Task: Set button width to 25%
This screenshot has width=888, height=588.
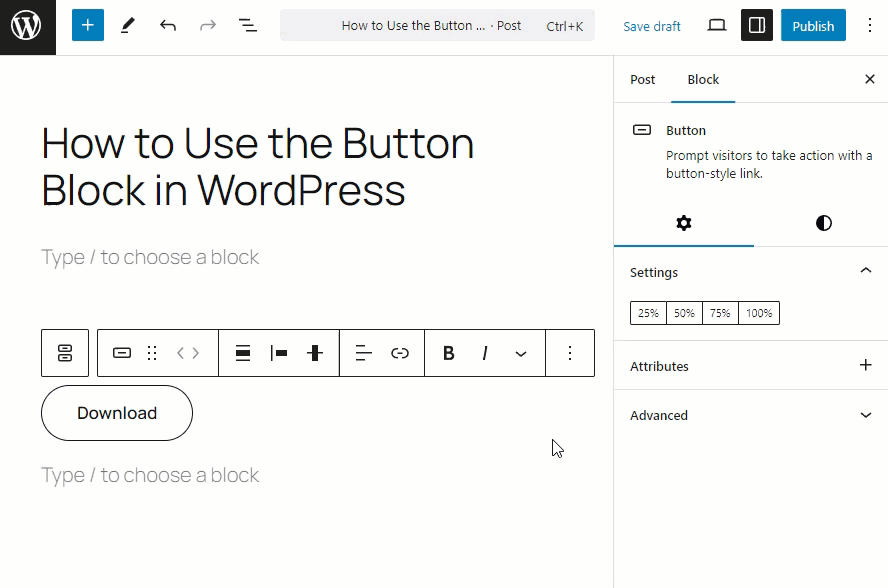Action: [x=648, y=313]
